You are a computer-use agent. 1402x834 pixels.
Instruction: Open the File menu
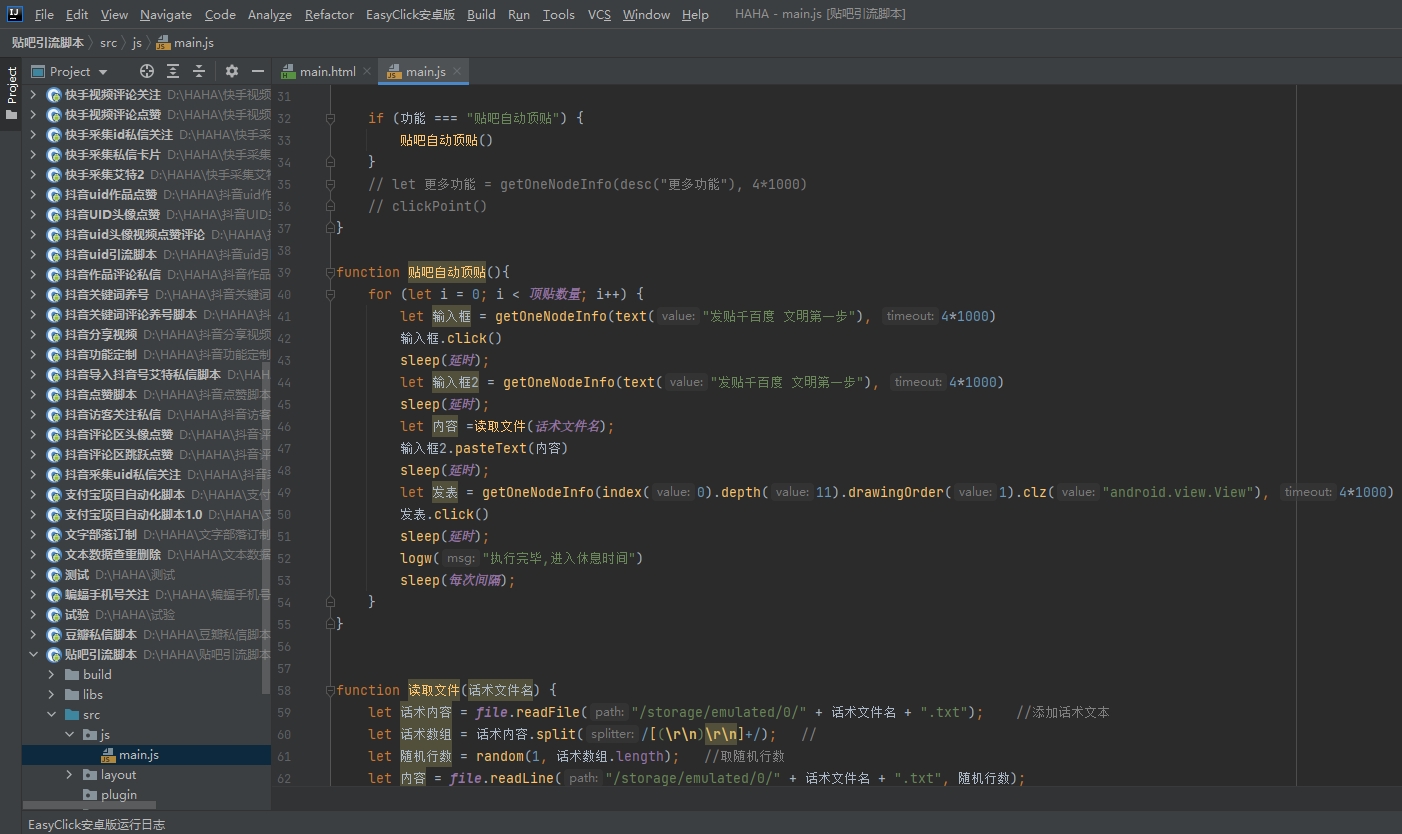[x=44, y=14]
